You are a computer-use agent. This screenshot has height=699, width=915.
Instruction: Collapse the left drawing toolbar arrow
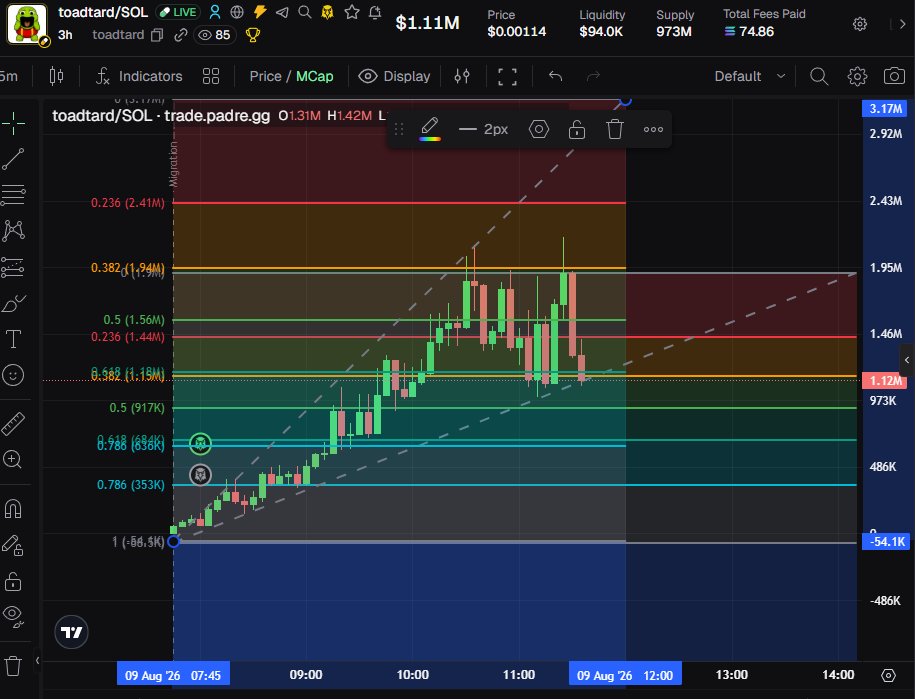pyautogui.click(x=37, y=660)
